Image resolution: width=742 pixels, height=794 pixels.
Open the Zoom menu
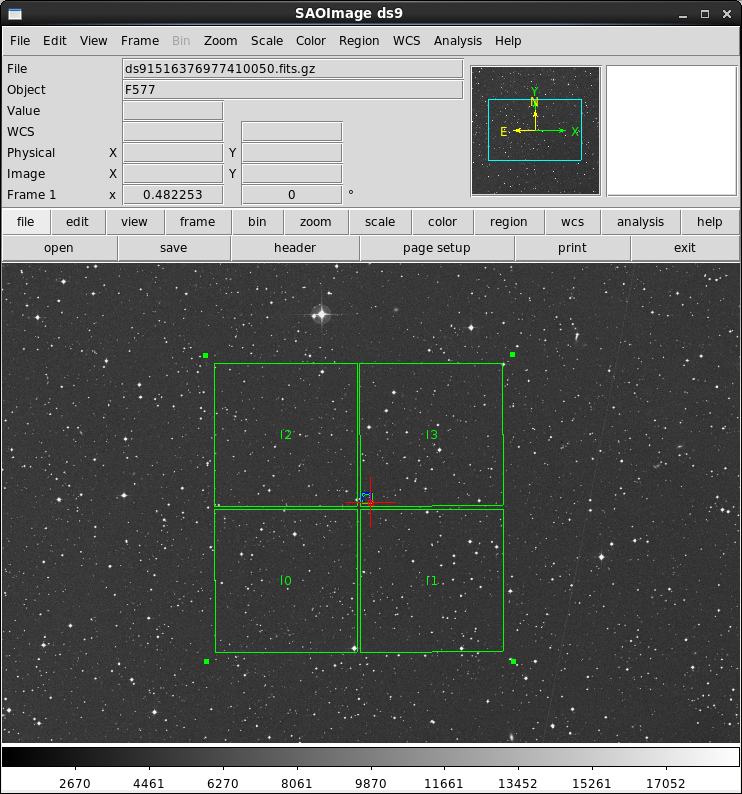(x=220, y=41)
